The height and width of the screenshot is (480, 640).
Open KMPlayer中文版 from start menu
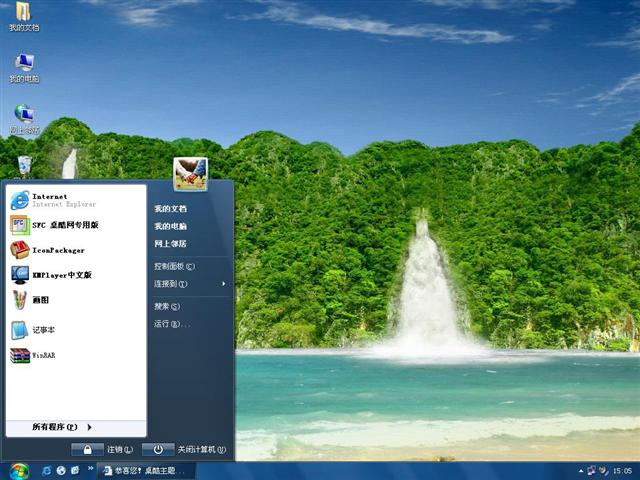[x=76, y=275]
